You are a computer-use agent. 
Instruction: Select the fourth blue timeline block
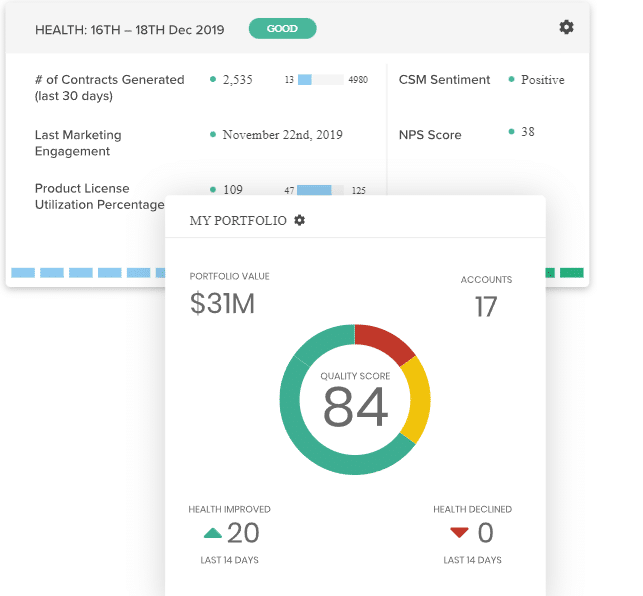[x=109, y=273]
